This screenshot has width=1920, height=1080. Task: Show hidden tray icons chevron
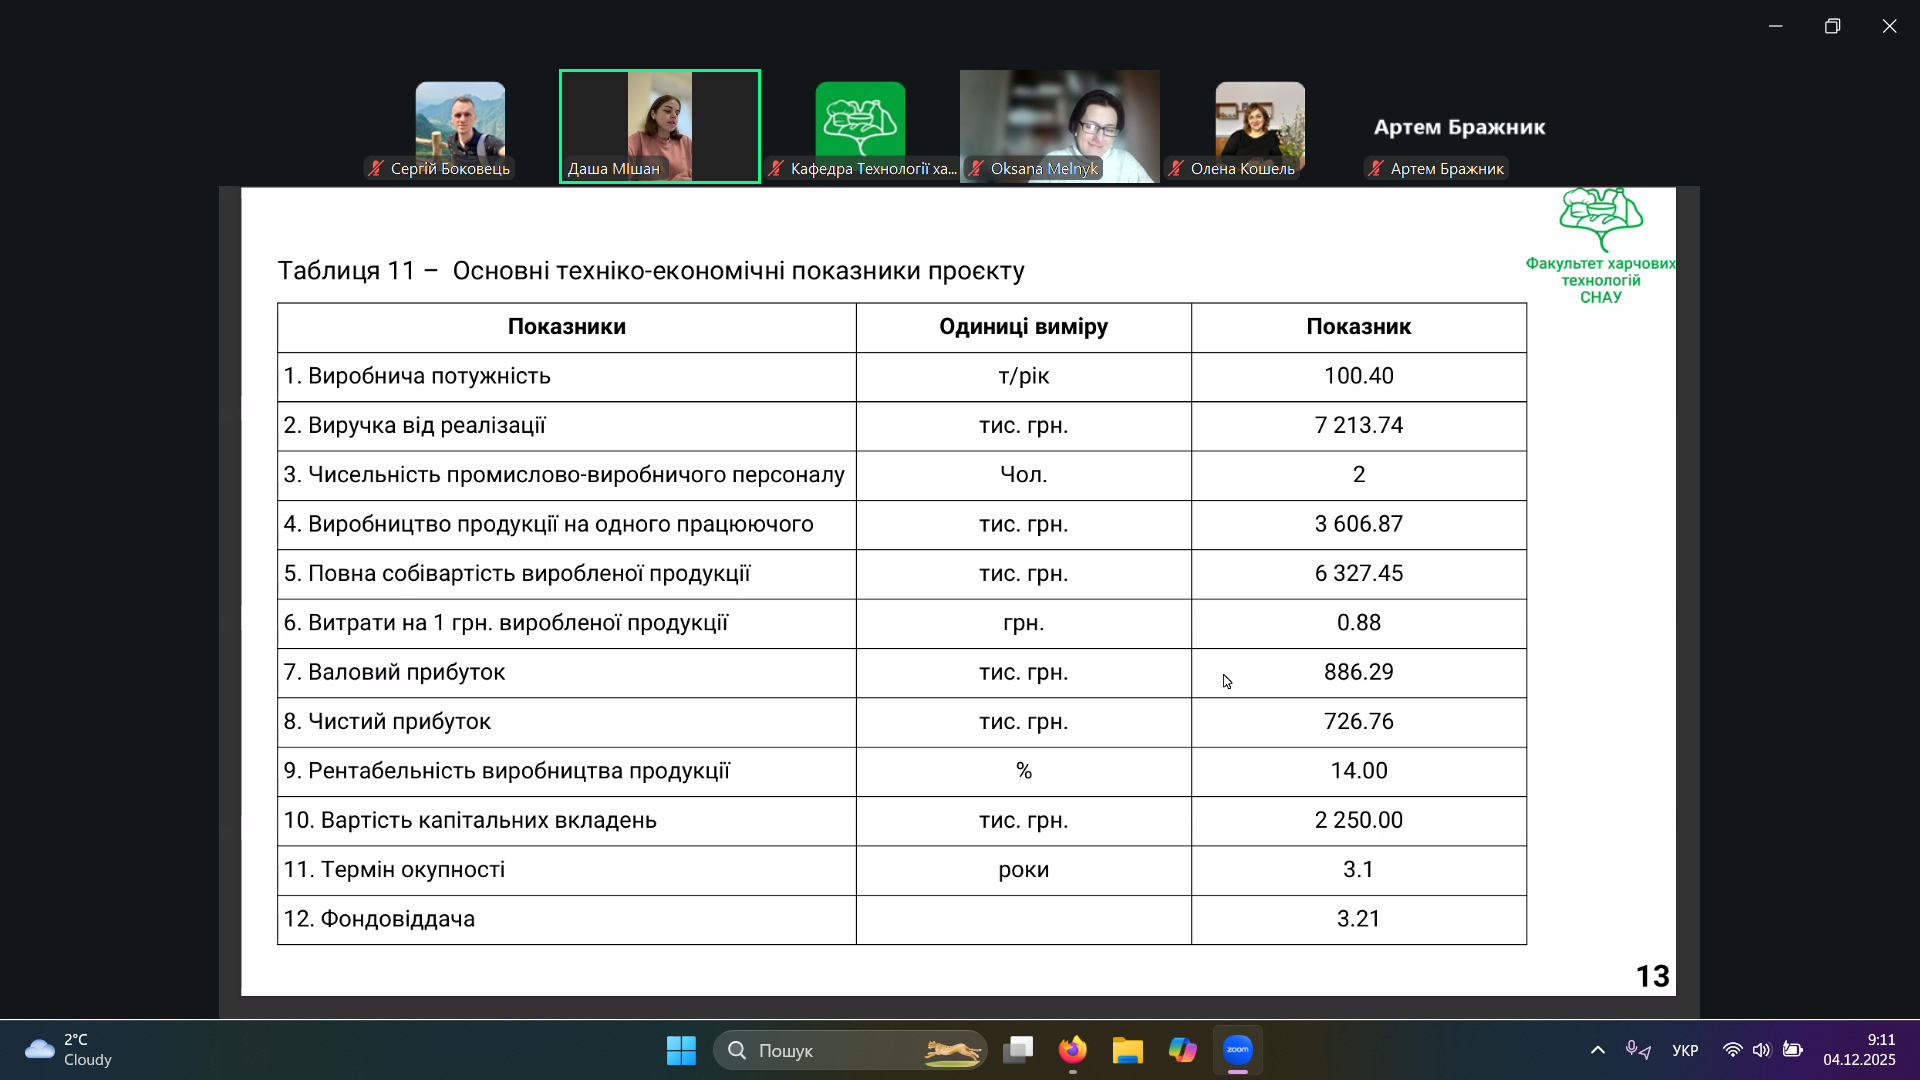click(x=1598, y=1050)
